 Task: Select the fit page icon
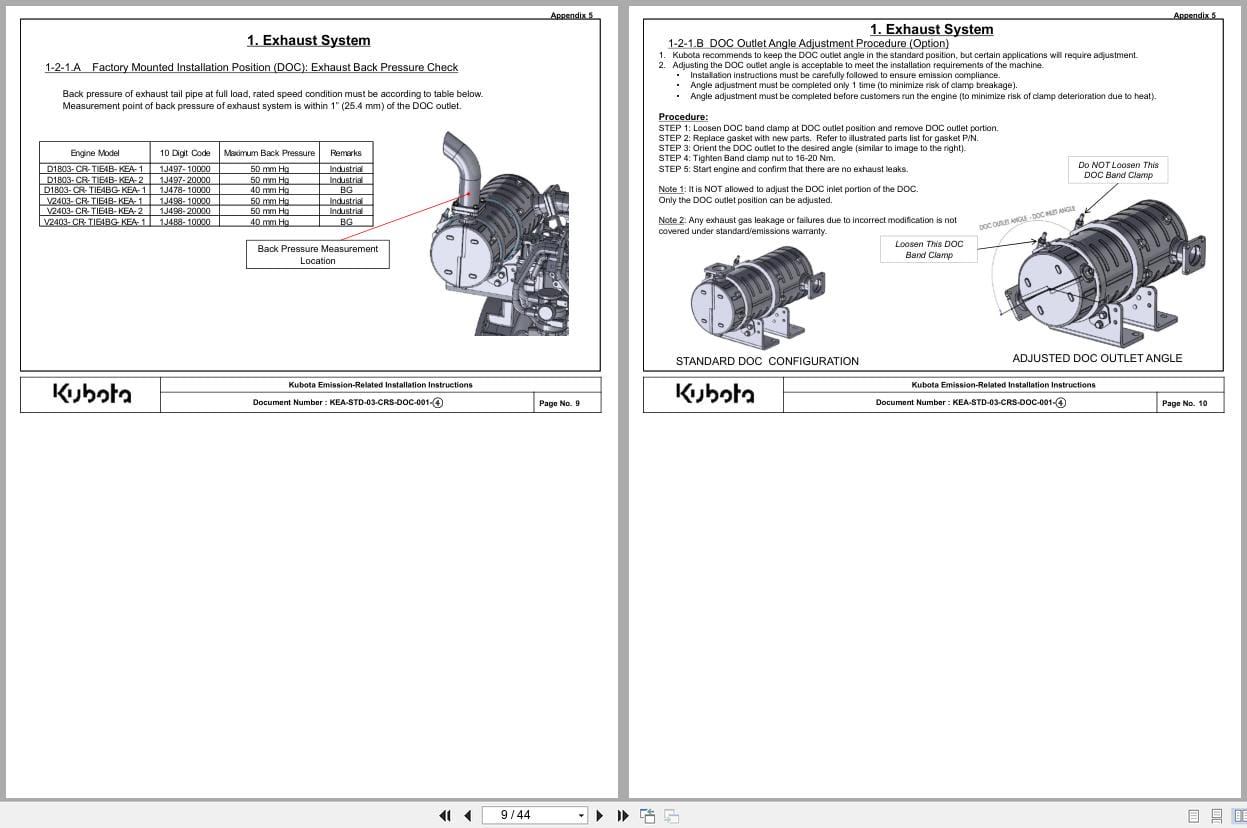(648, 815)
